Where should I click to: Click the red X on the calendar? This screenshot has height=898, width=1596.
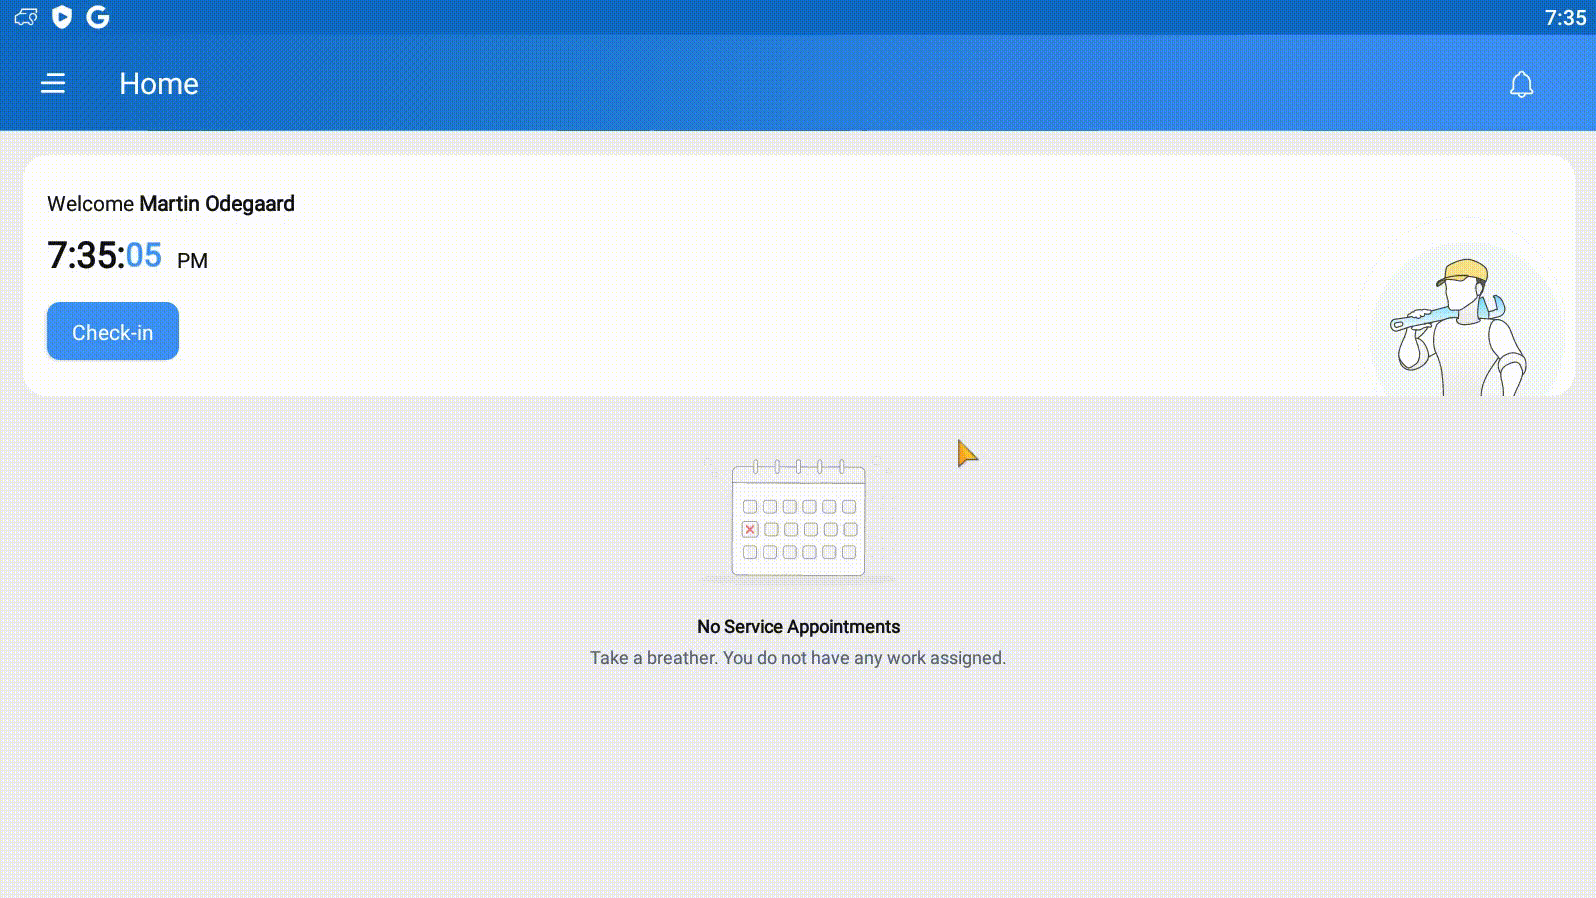[750, 529]
